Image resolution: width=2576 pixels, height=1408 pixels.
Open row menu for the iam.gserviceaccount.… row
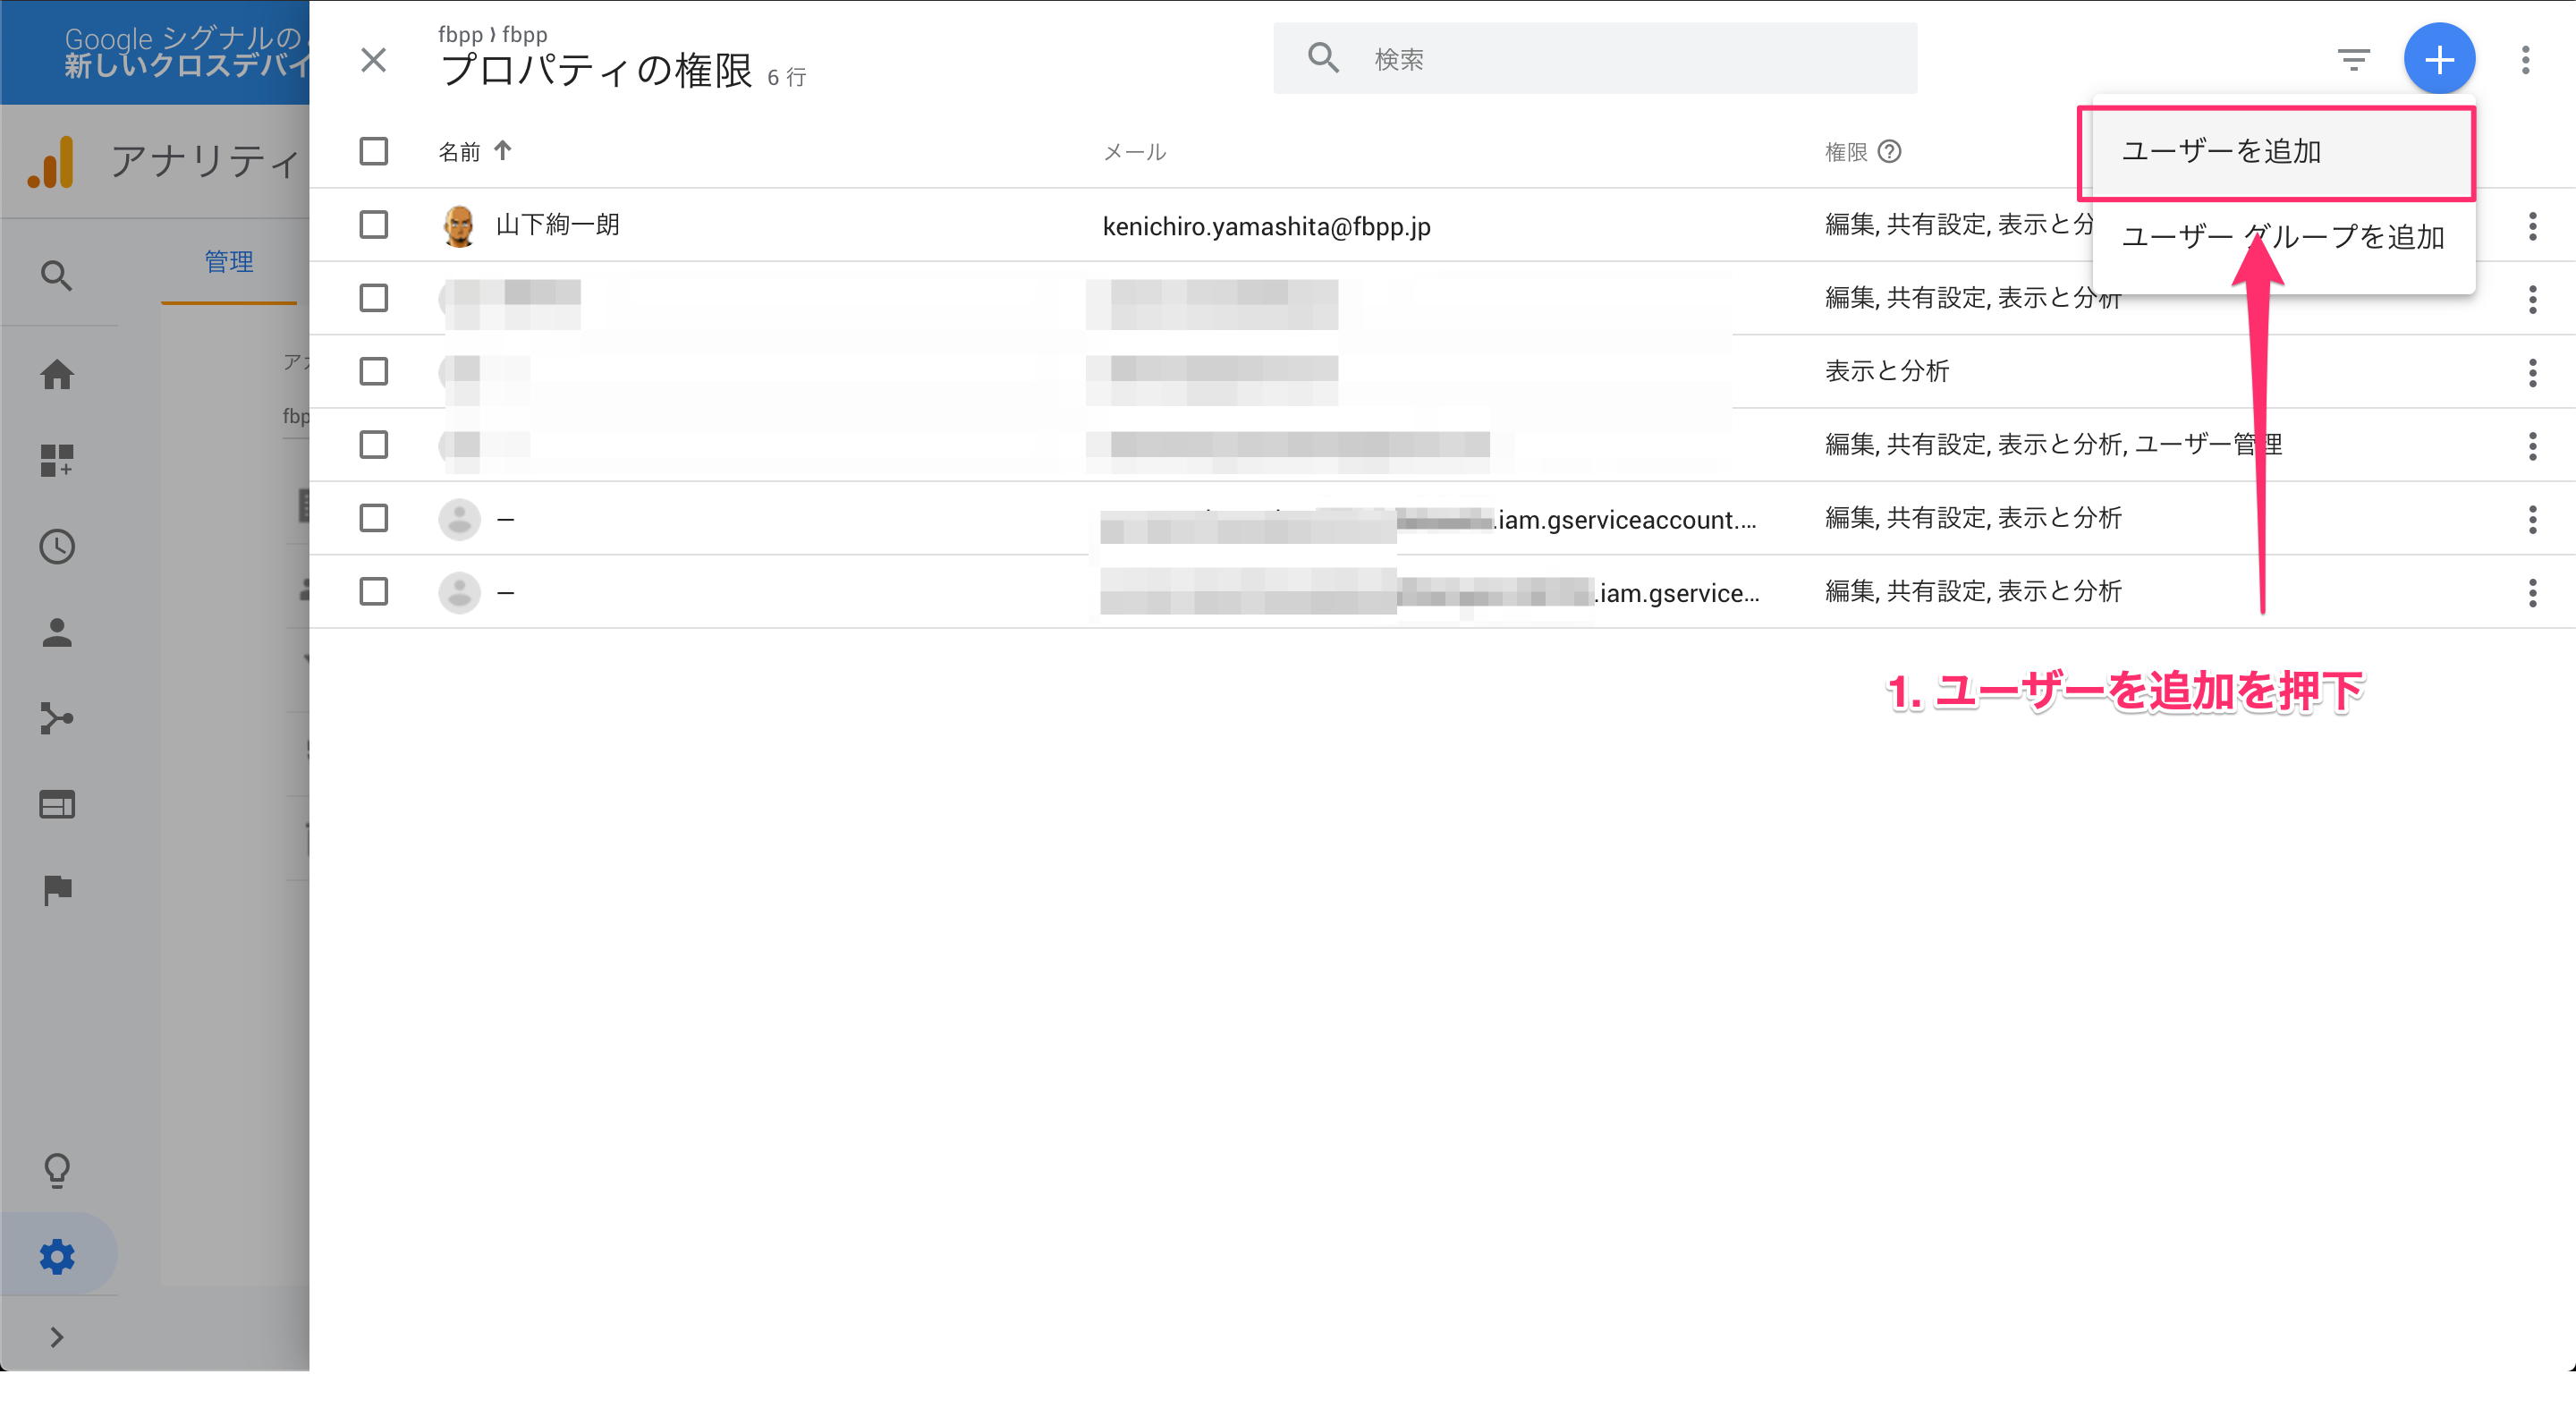(2532, 519)
